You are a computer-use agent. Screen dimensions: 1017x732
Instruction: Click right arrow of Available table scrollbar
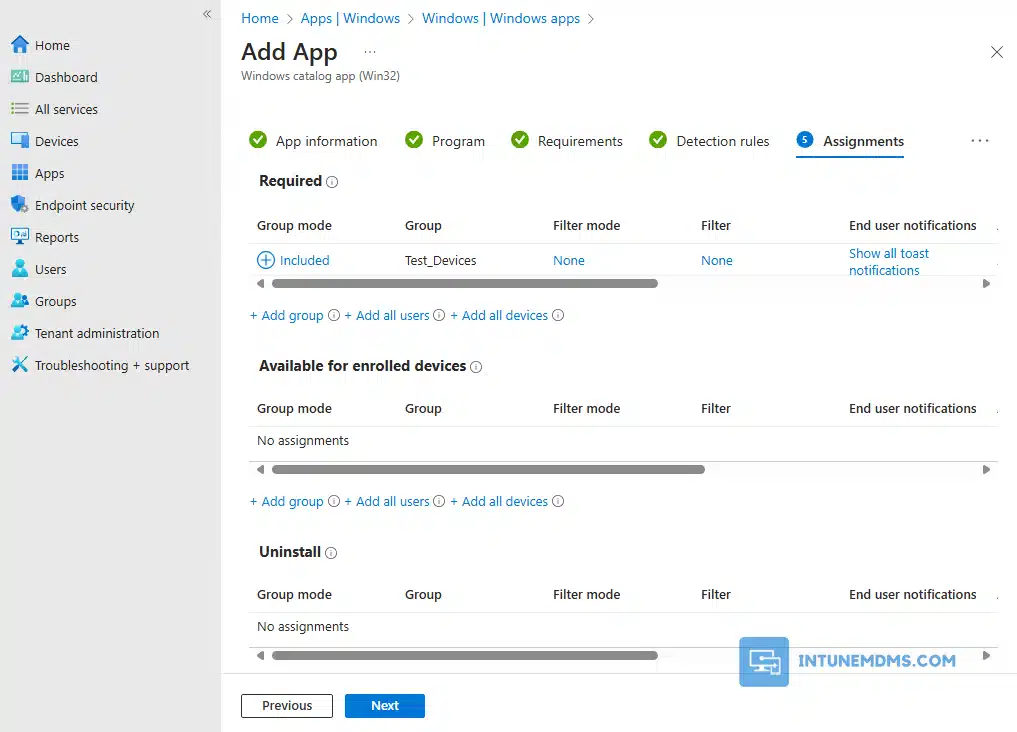(x=986, y=469)
